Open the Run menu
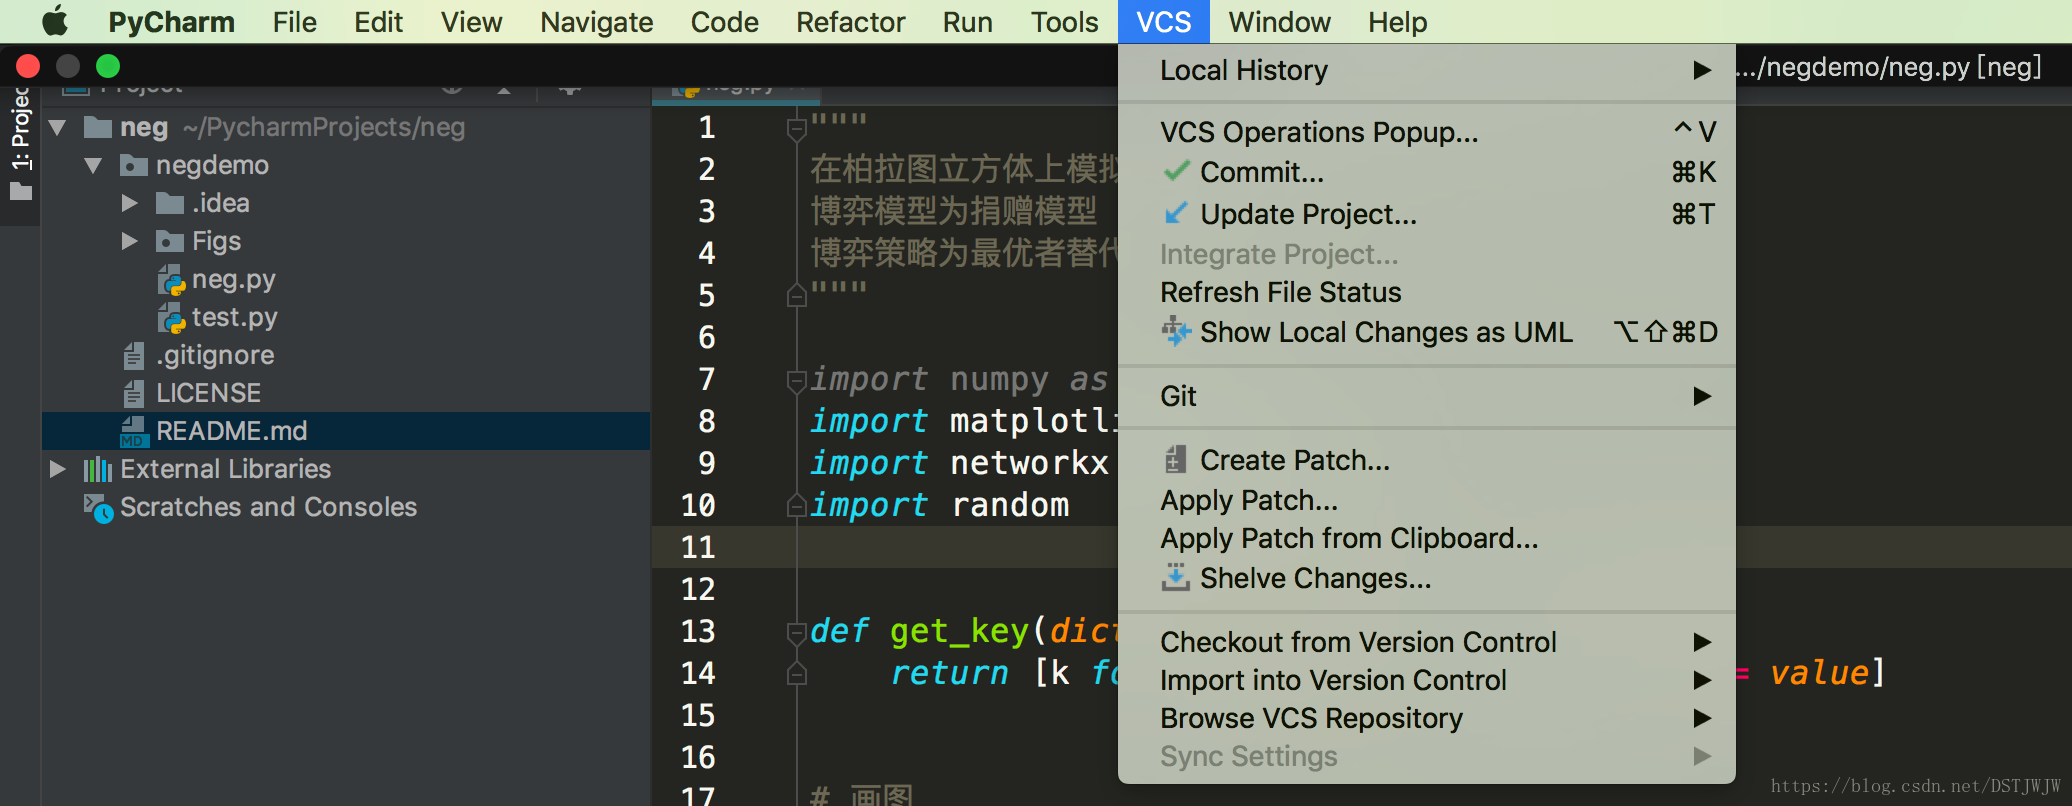The height and width of the screenshot is (806, 2072). (967, 22)
